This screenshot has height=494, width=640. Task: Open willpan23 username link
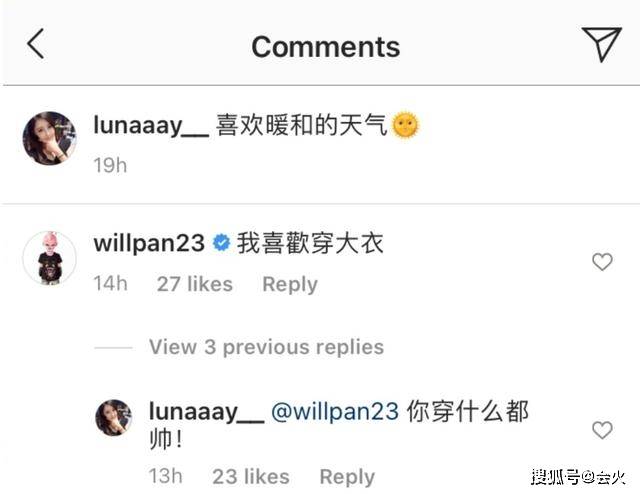point(149,243)
